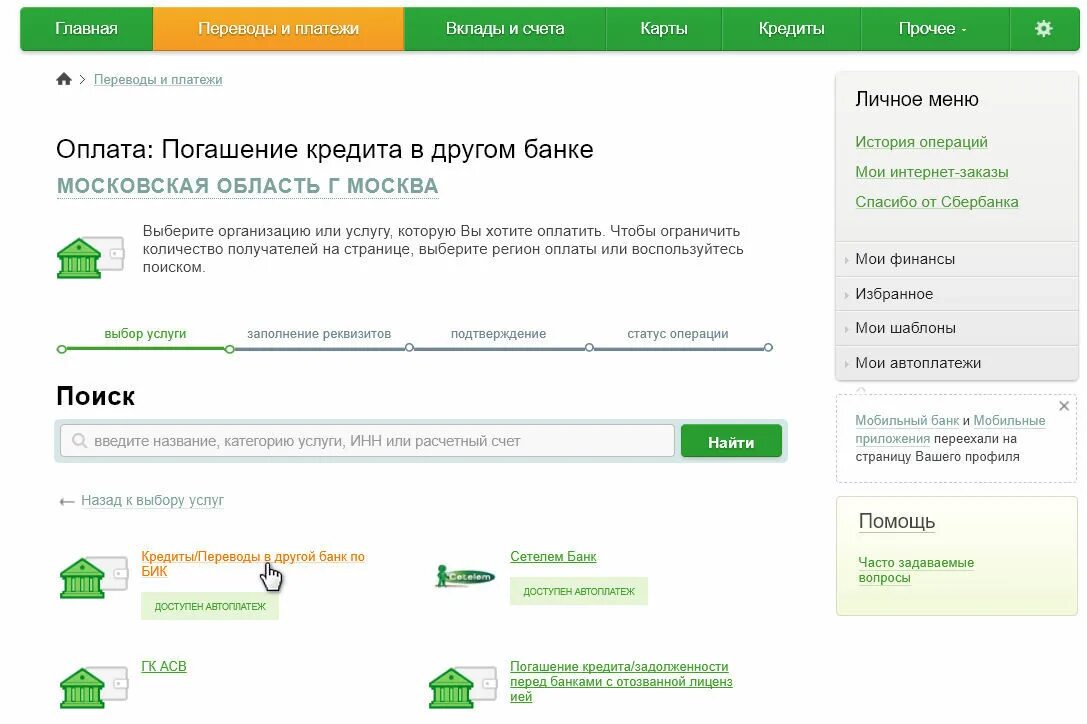Change region МОСКОВСКАЯ ОБЛАСТЬ Г МОСКВА
The height and width of the screenshot is (724, 1087).
(x=247, y=186)
